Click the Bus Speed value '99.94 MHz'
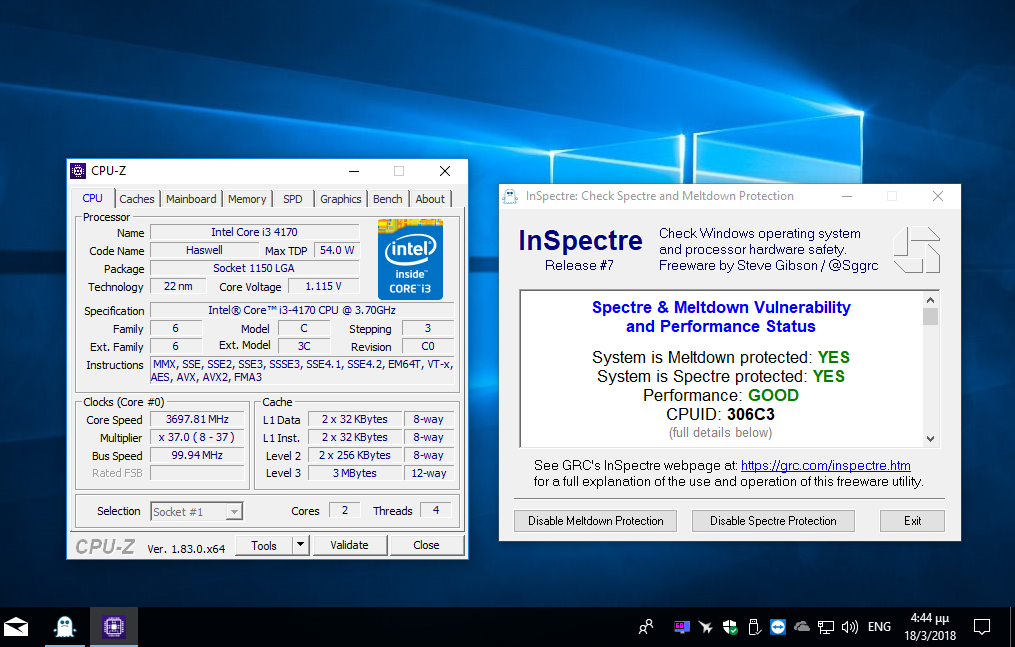The image size is (1015, 647). [197, 455]
